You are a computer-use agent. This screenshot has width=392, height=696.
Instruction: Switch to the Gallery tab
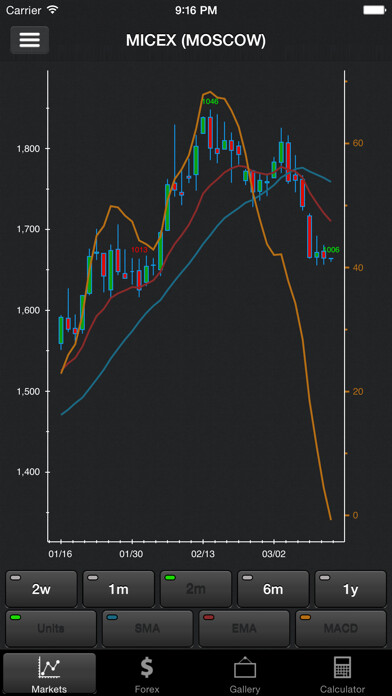click(x=245, y=674)
